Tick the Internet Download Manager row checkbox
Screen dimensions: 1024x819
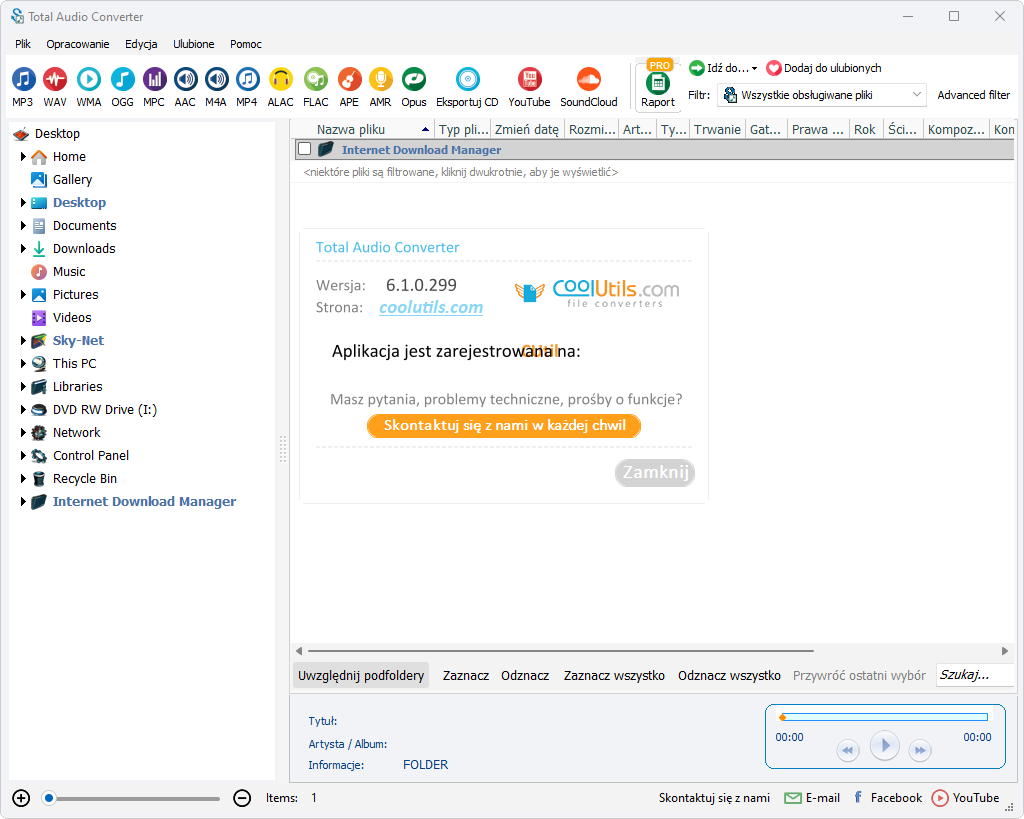(304, 149)
